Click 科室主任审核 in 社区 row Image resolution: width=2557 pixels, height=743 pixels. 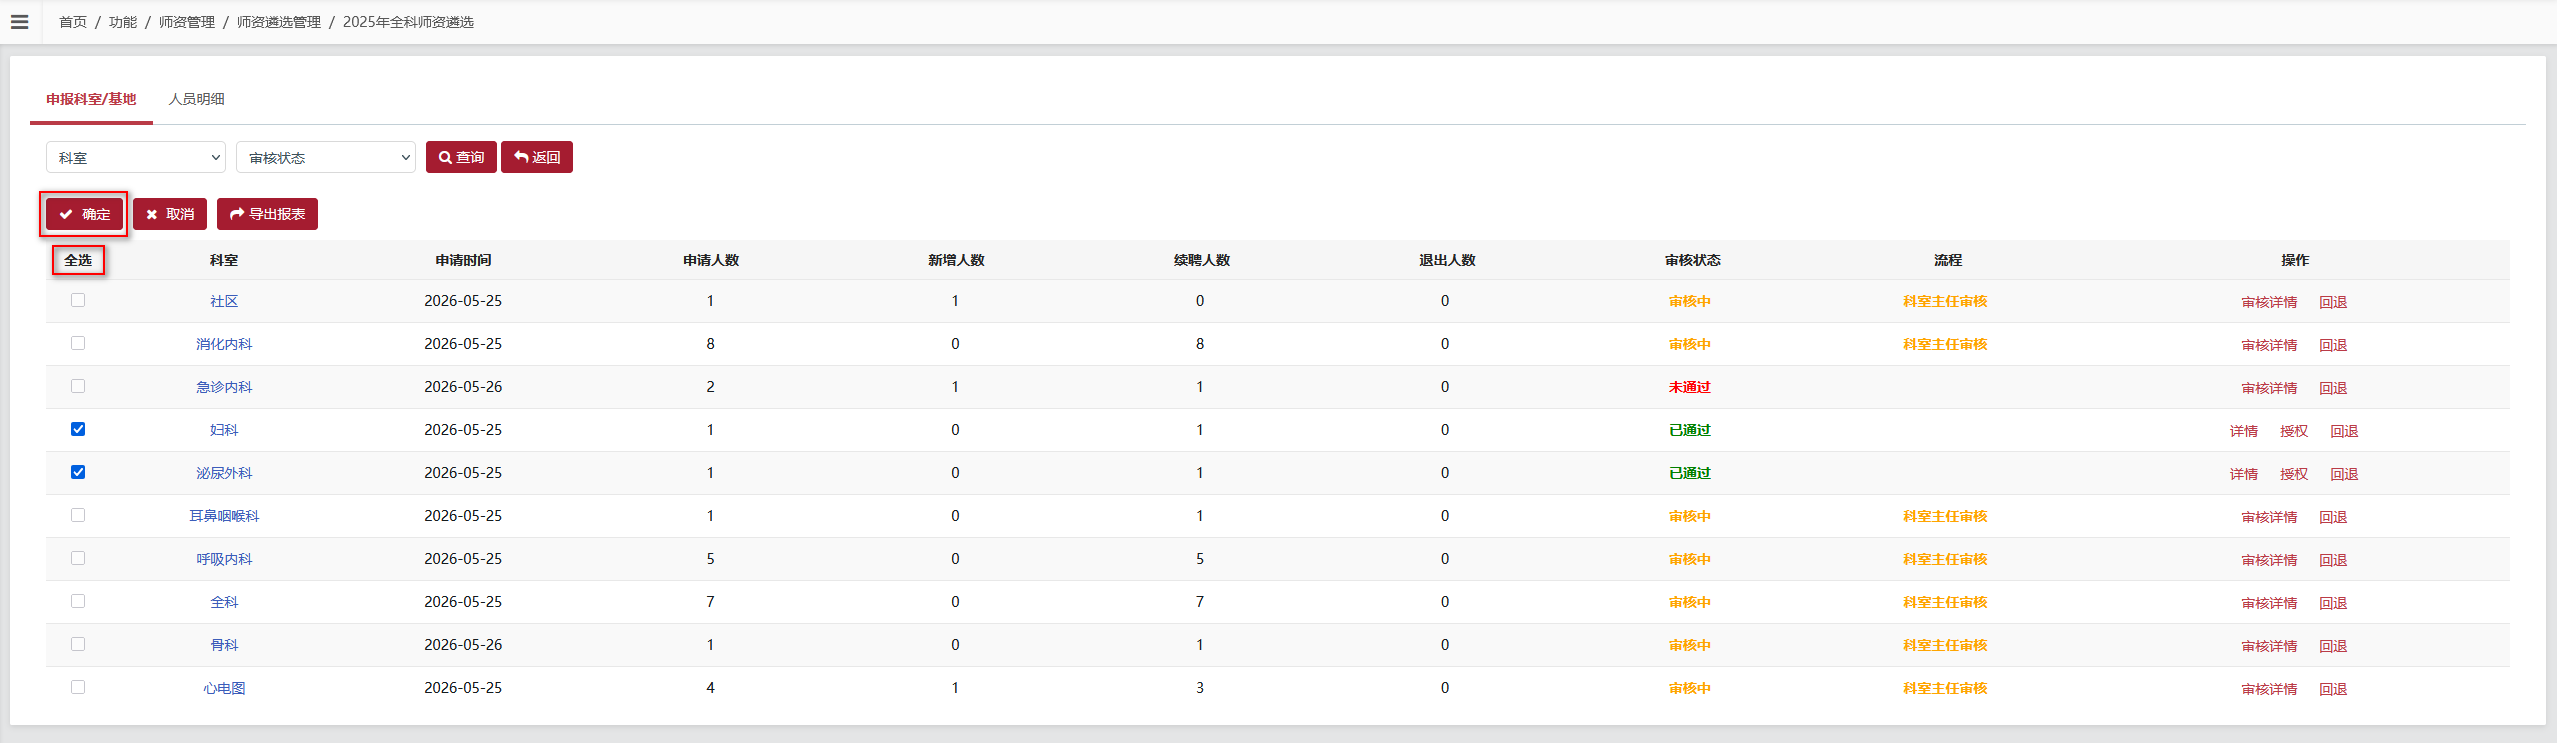[1945, 301]
